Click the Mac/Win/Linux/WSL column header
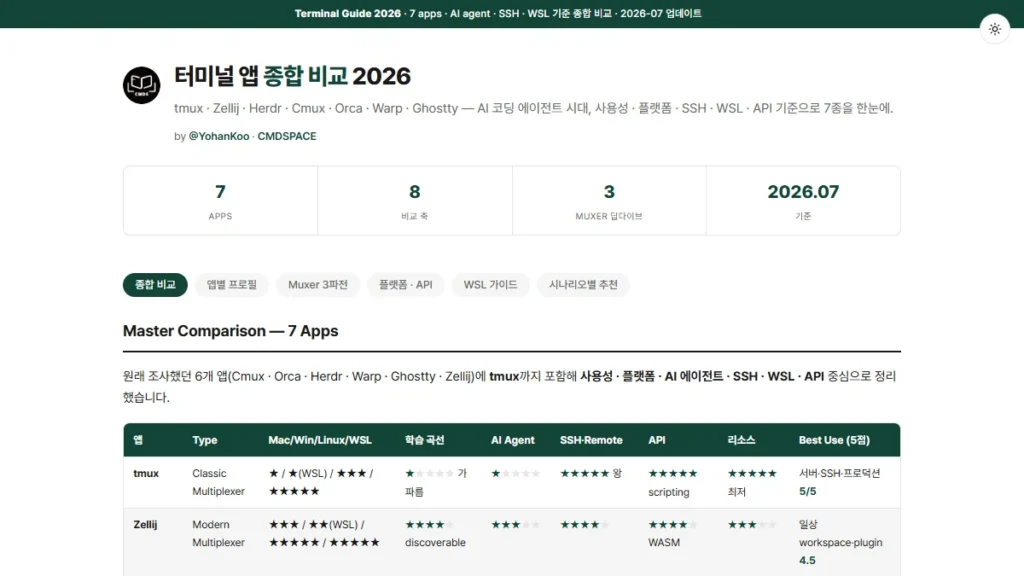The image size is (1024, 576). coord(320,440)
